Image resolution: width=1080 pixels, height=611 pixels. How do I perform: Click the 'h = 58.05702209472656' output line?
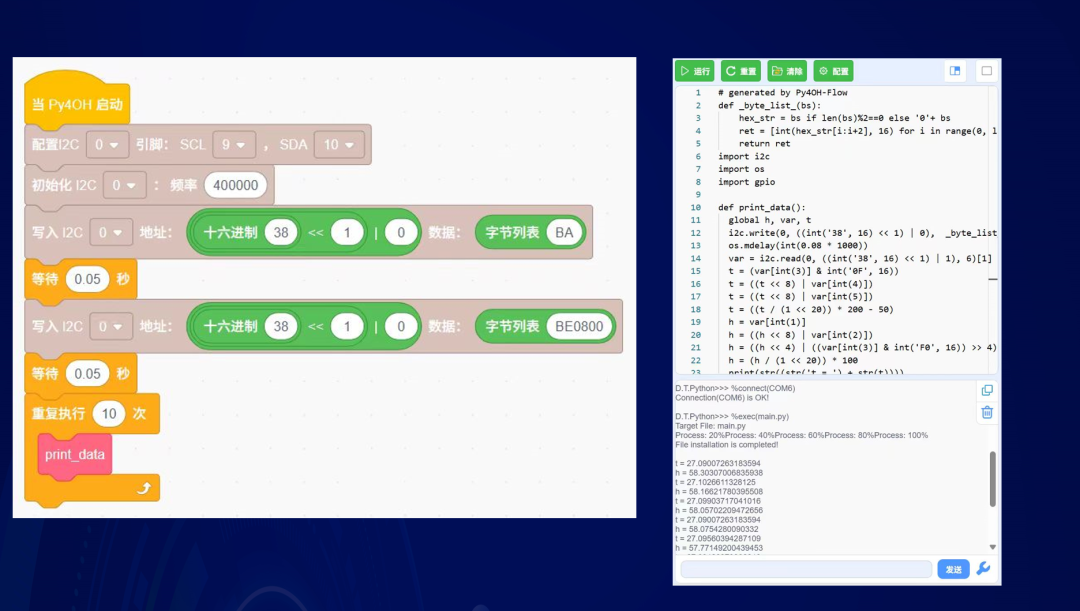[719, 510]
